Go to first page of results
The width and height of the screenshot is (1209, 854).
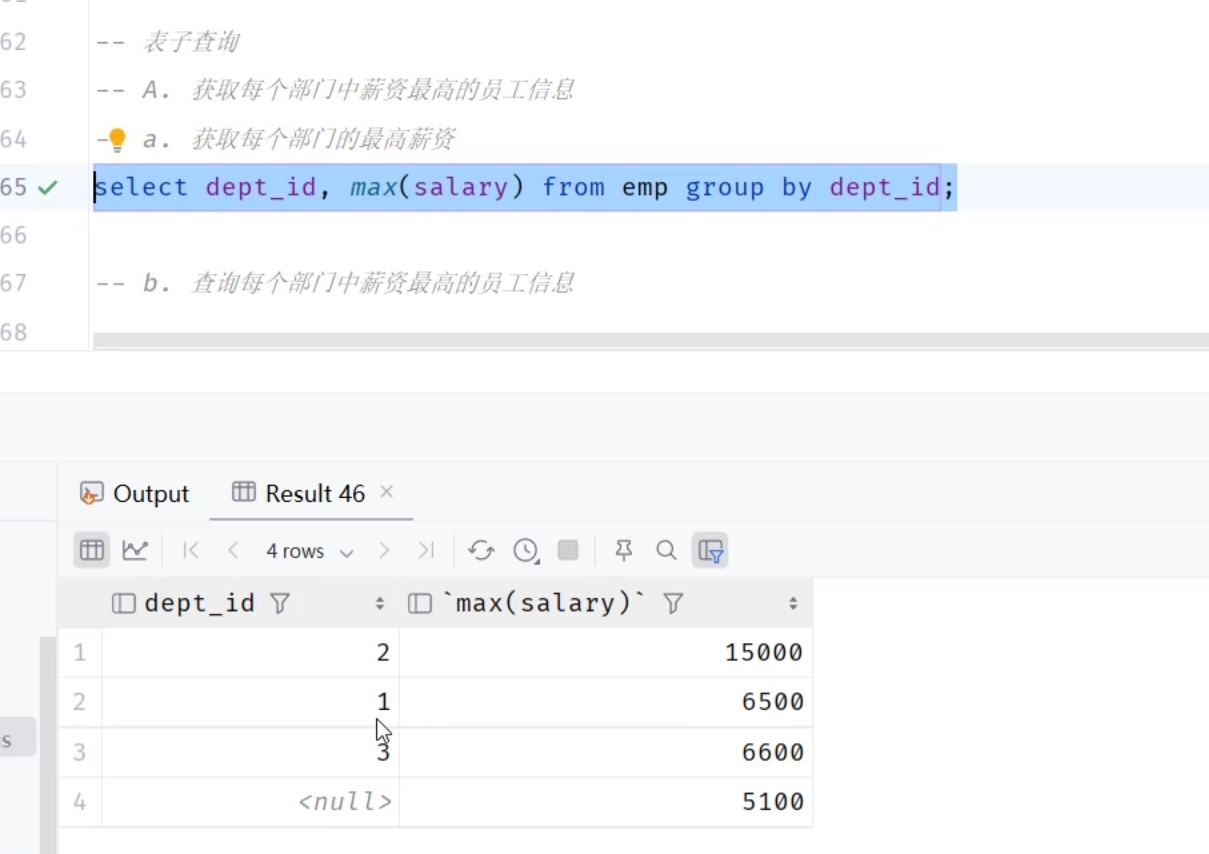tap(192, 550)
